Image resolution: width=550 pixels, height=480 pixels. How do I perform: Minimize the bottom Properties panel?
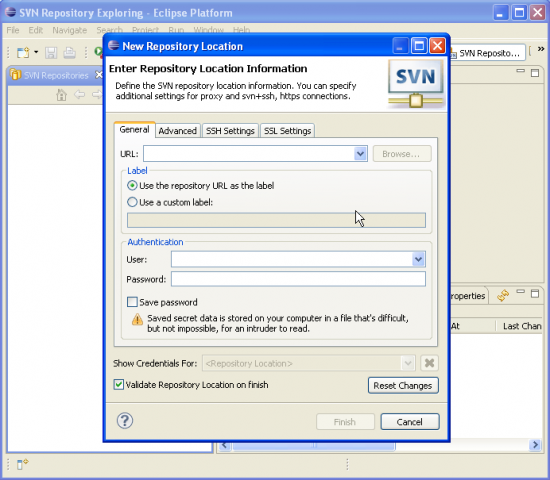(x=521, y=292)
